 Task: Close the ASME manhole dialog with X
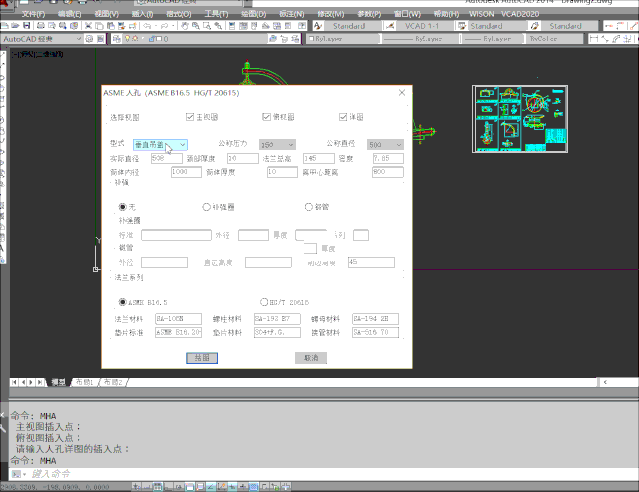(402, 92)
